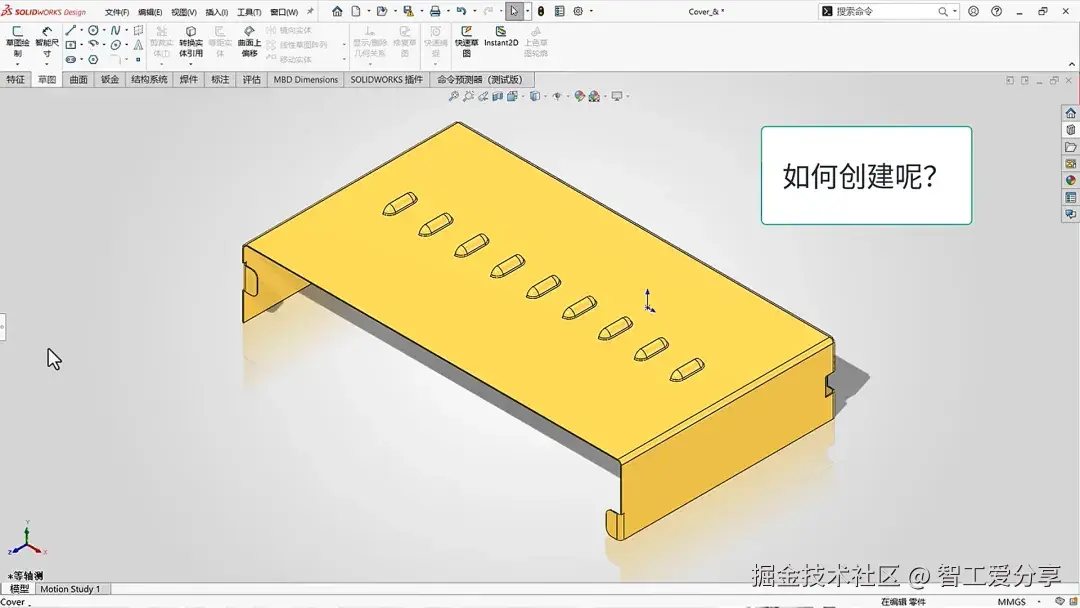This screenshot has width=1080, height=608.
Task: Select the Slot sketch tool
Action: coord(70,59)
